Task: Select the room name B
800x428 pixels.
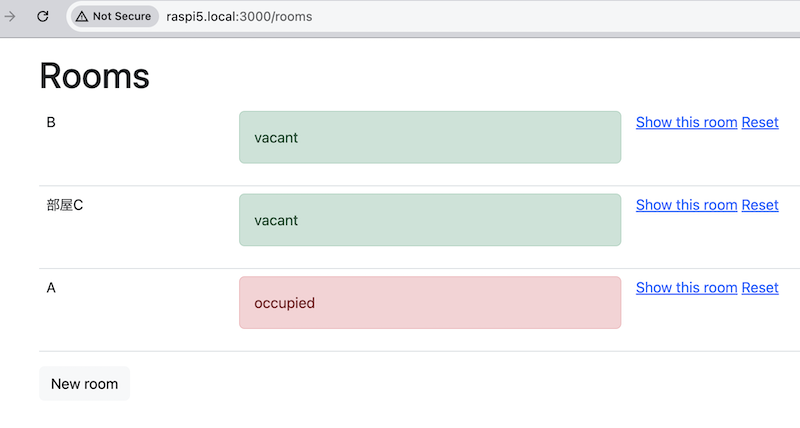Action: pos(51,123)
